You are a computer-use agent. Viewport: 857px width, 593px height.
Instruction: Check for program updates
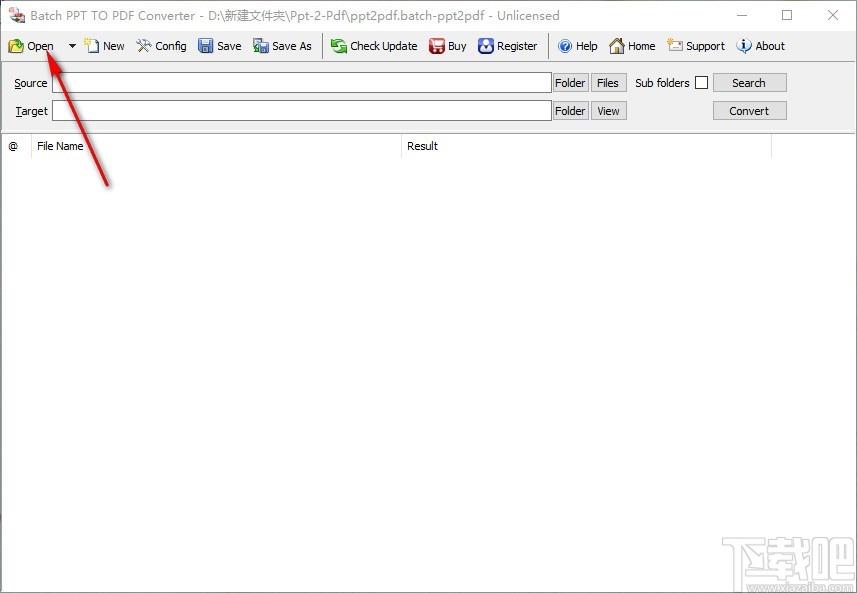click(374, 46)
